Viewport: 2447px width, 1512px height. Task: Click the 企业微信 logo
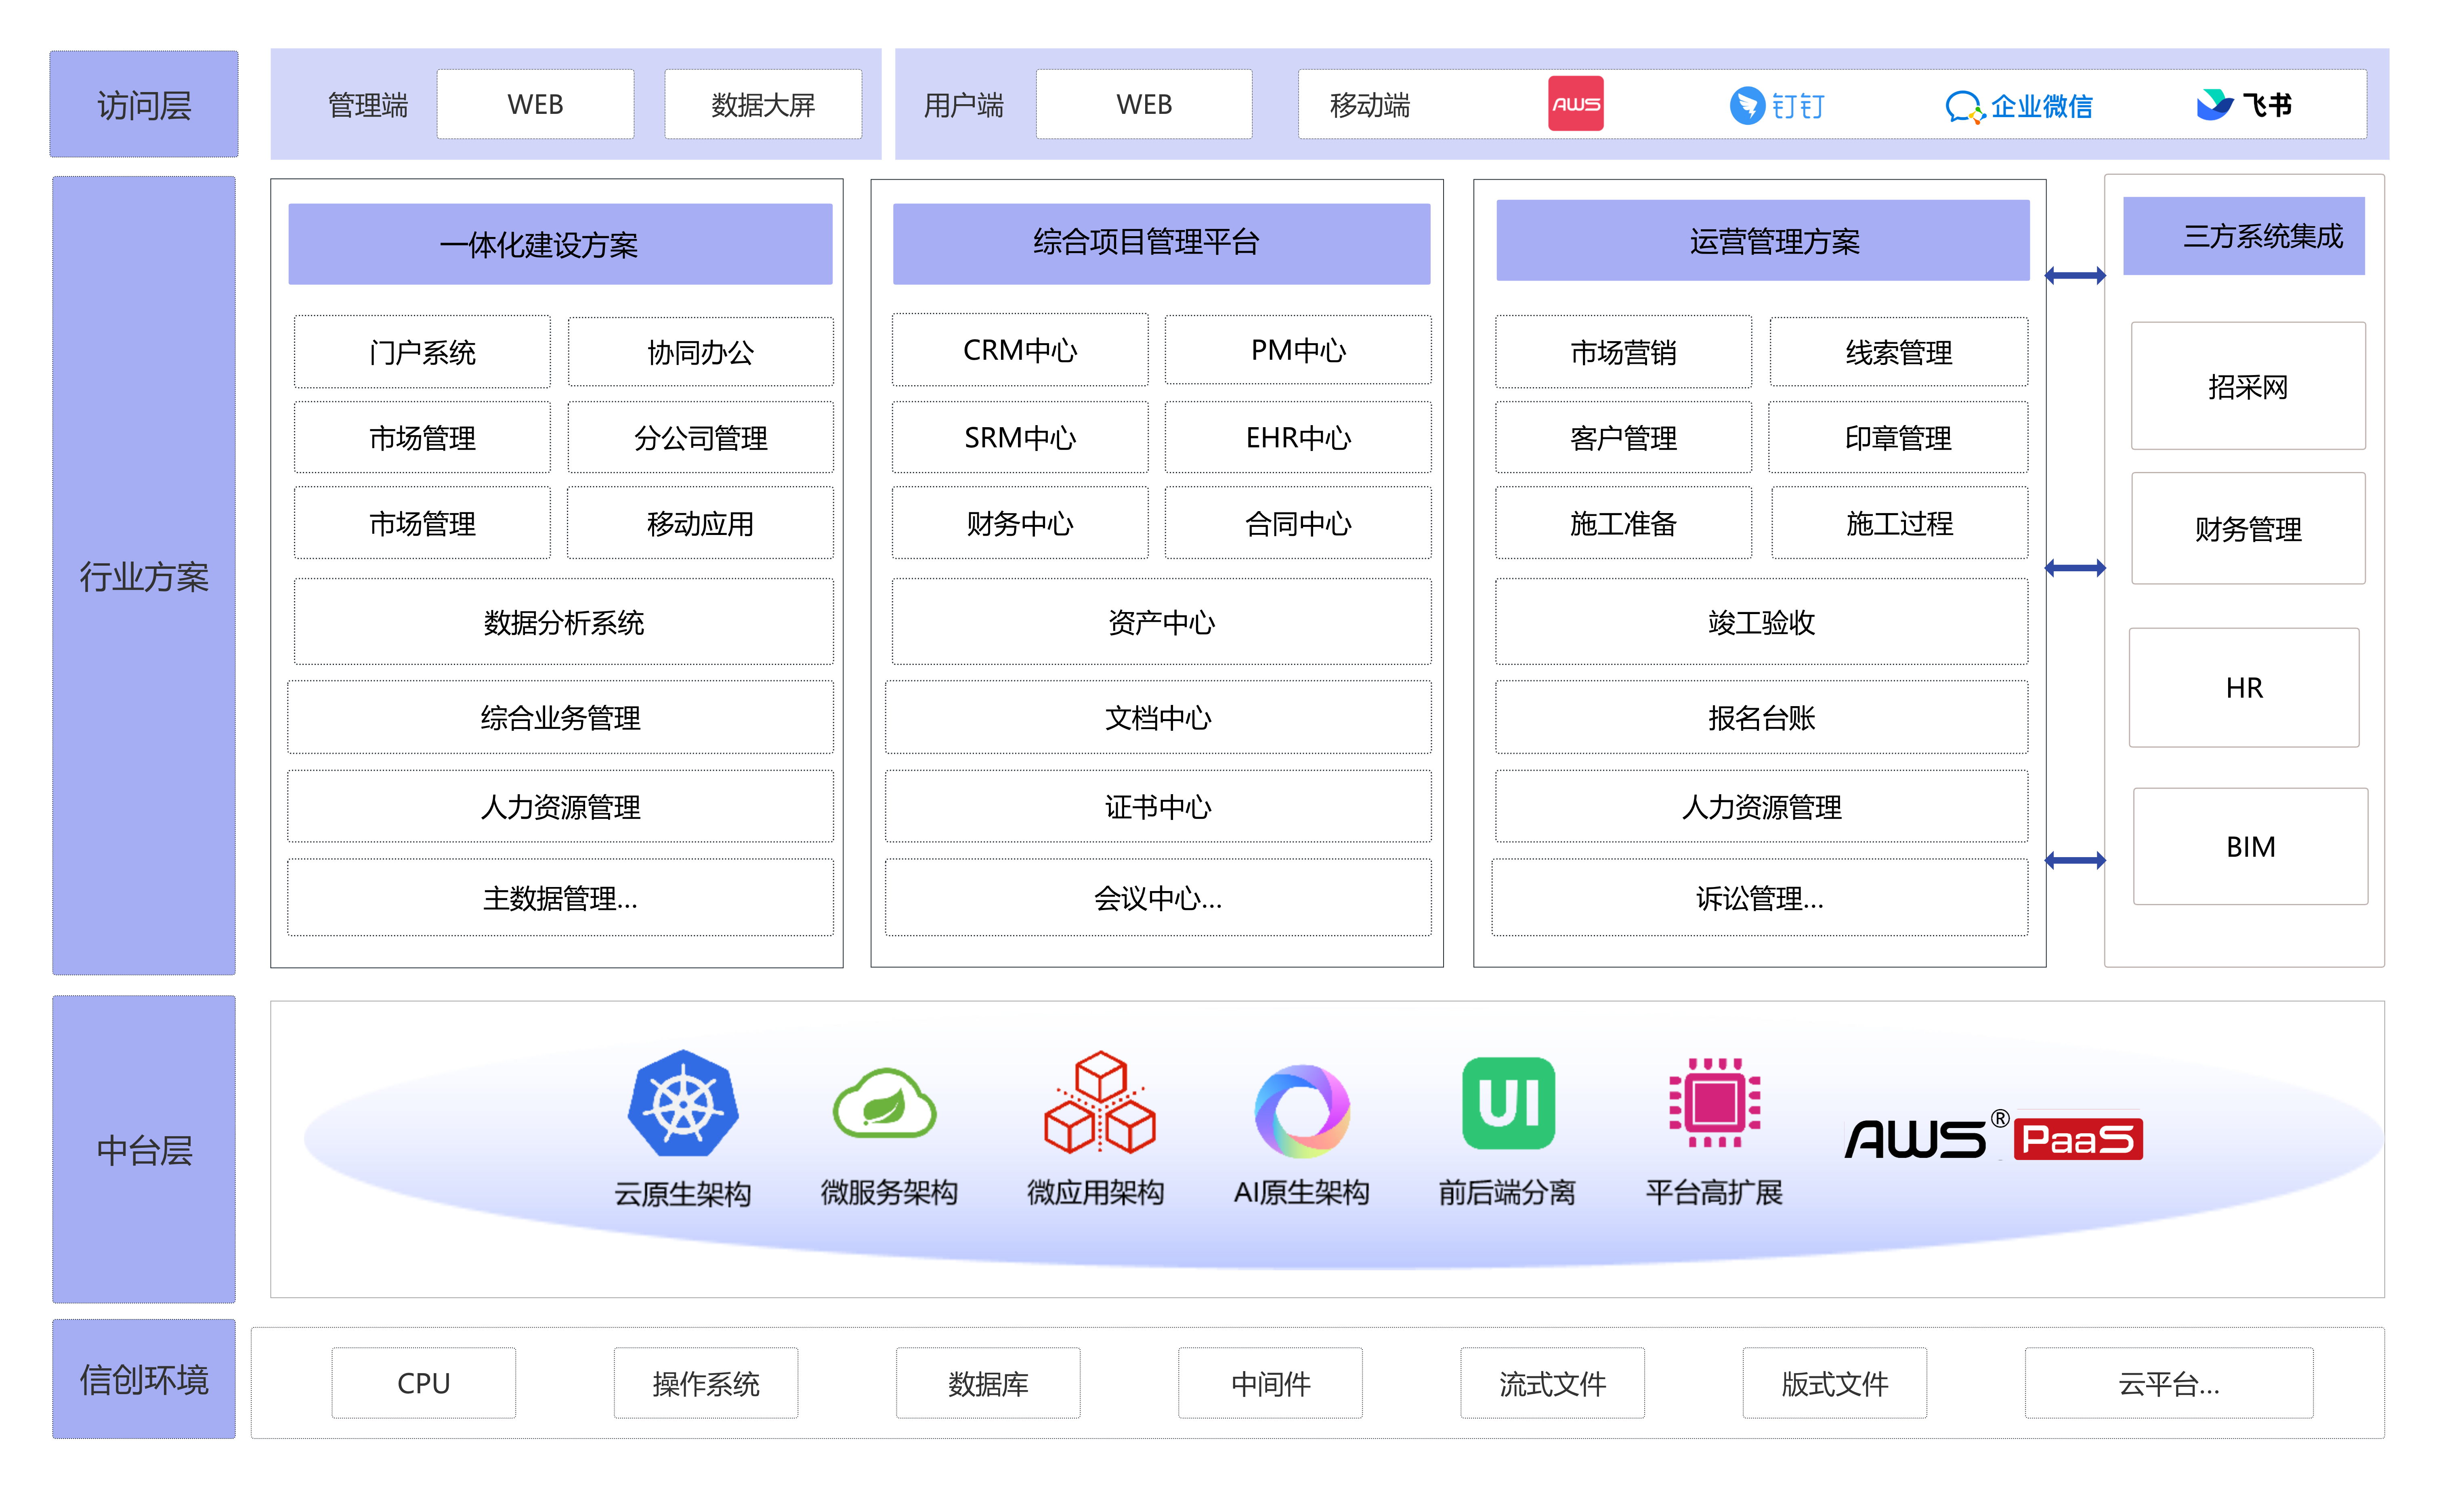coord(2018,106)
